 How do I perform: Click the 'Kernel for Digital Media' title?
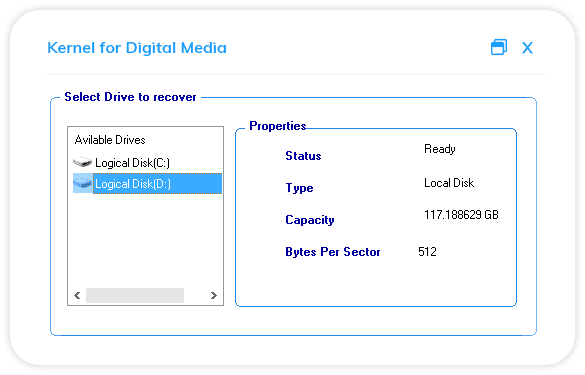tap(137, 48)
